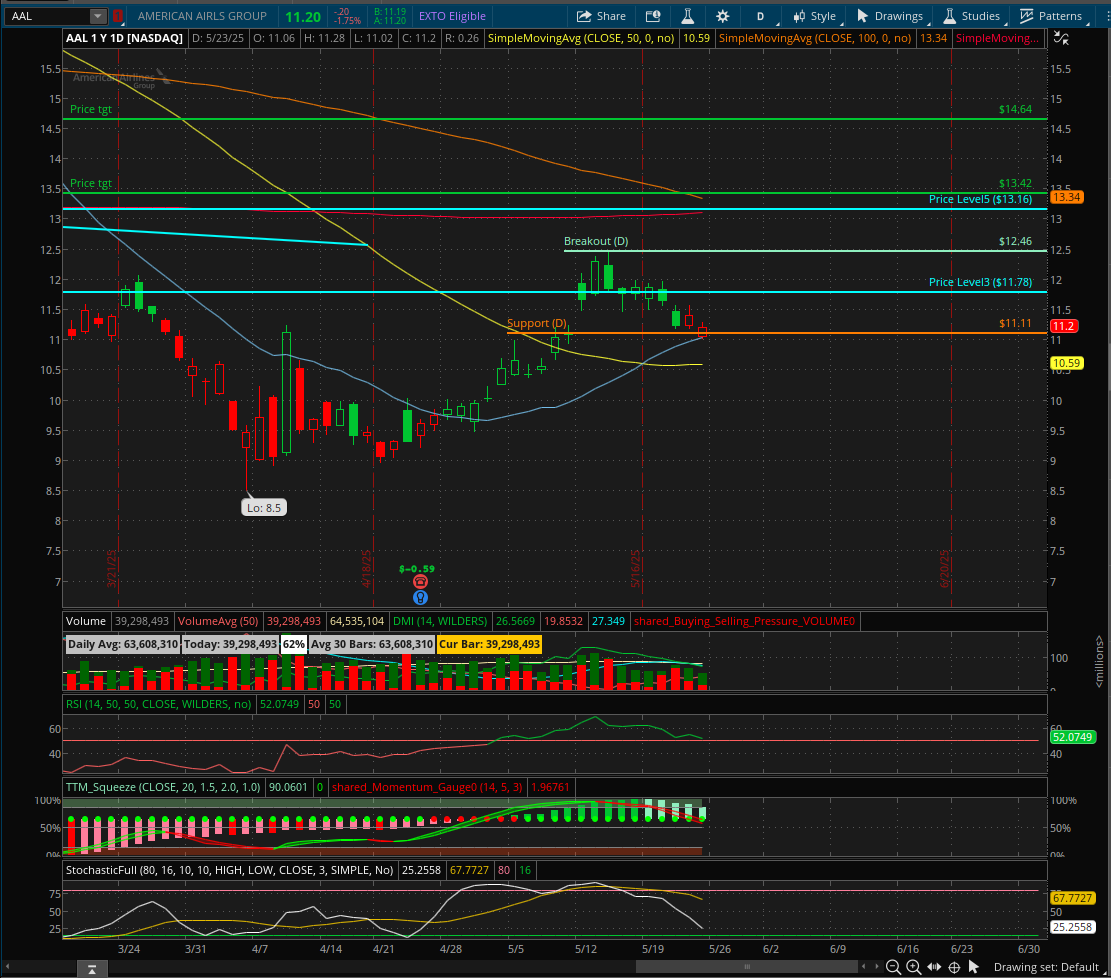The height and width of the screenshot is (978, 1111).
Task: Zoom in using the plus magnifier
Action: (x=913, y=967)
